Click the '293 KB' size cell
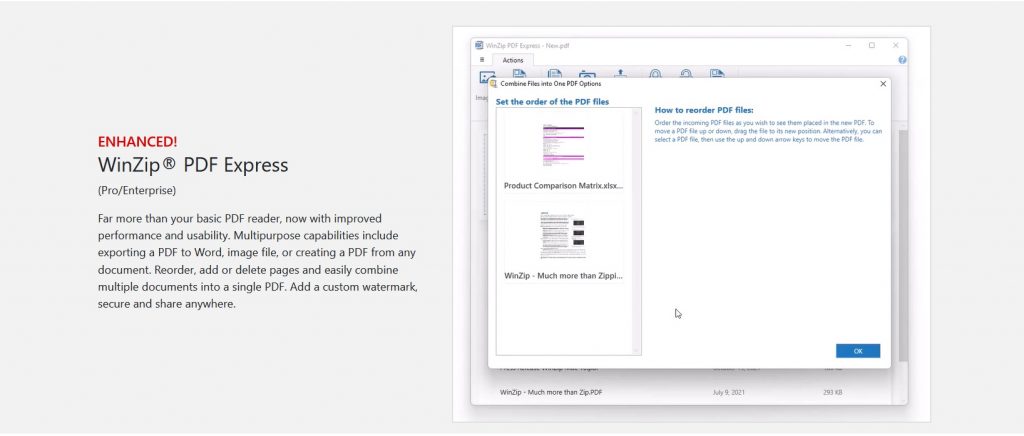The image size is (1024, 436). (833, 392)
